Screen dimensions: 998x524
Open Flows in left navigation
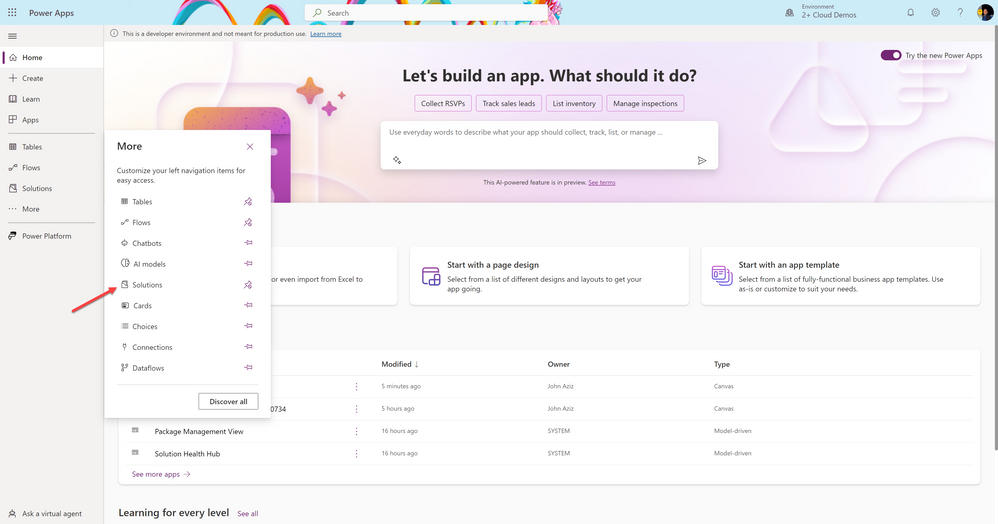[52, 167]
